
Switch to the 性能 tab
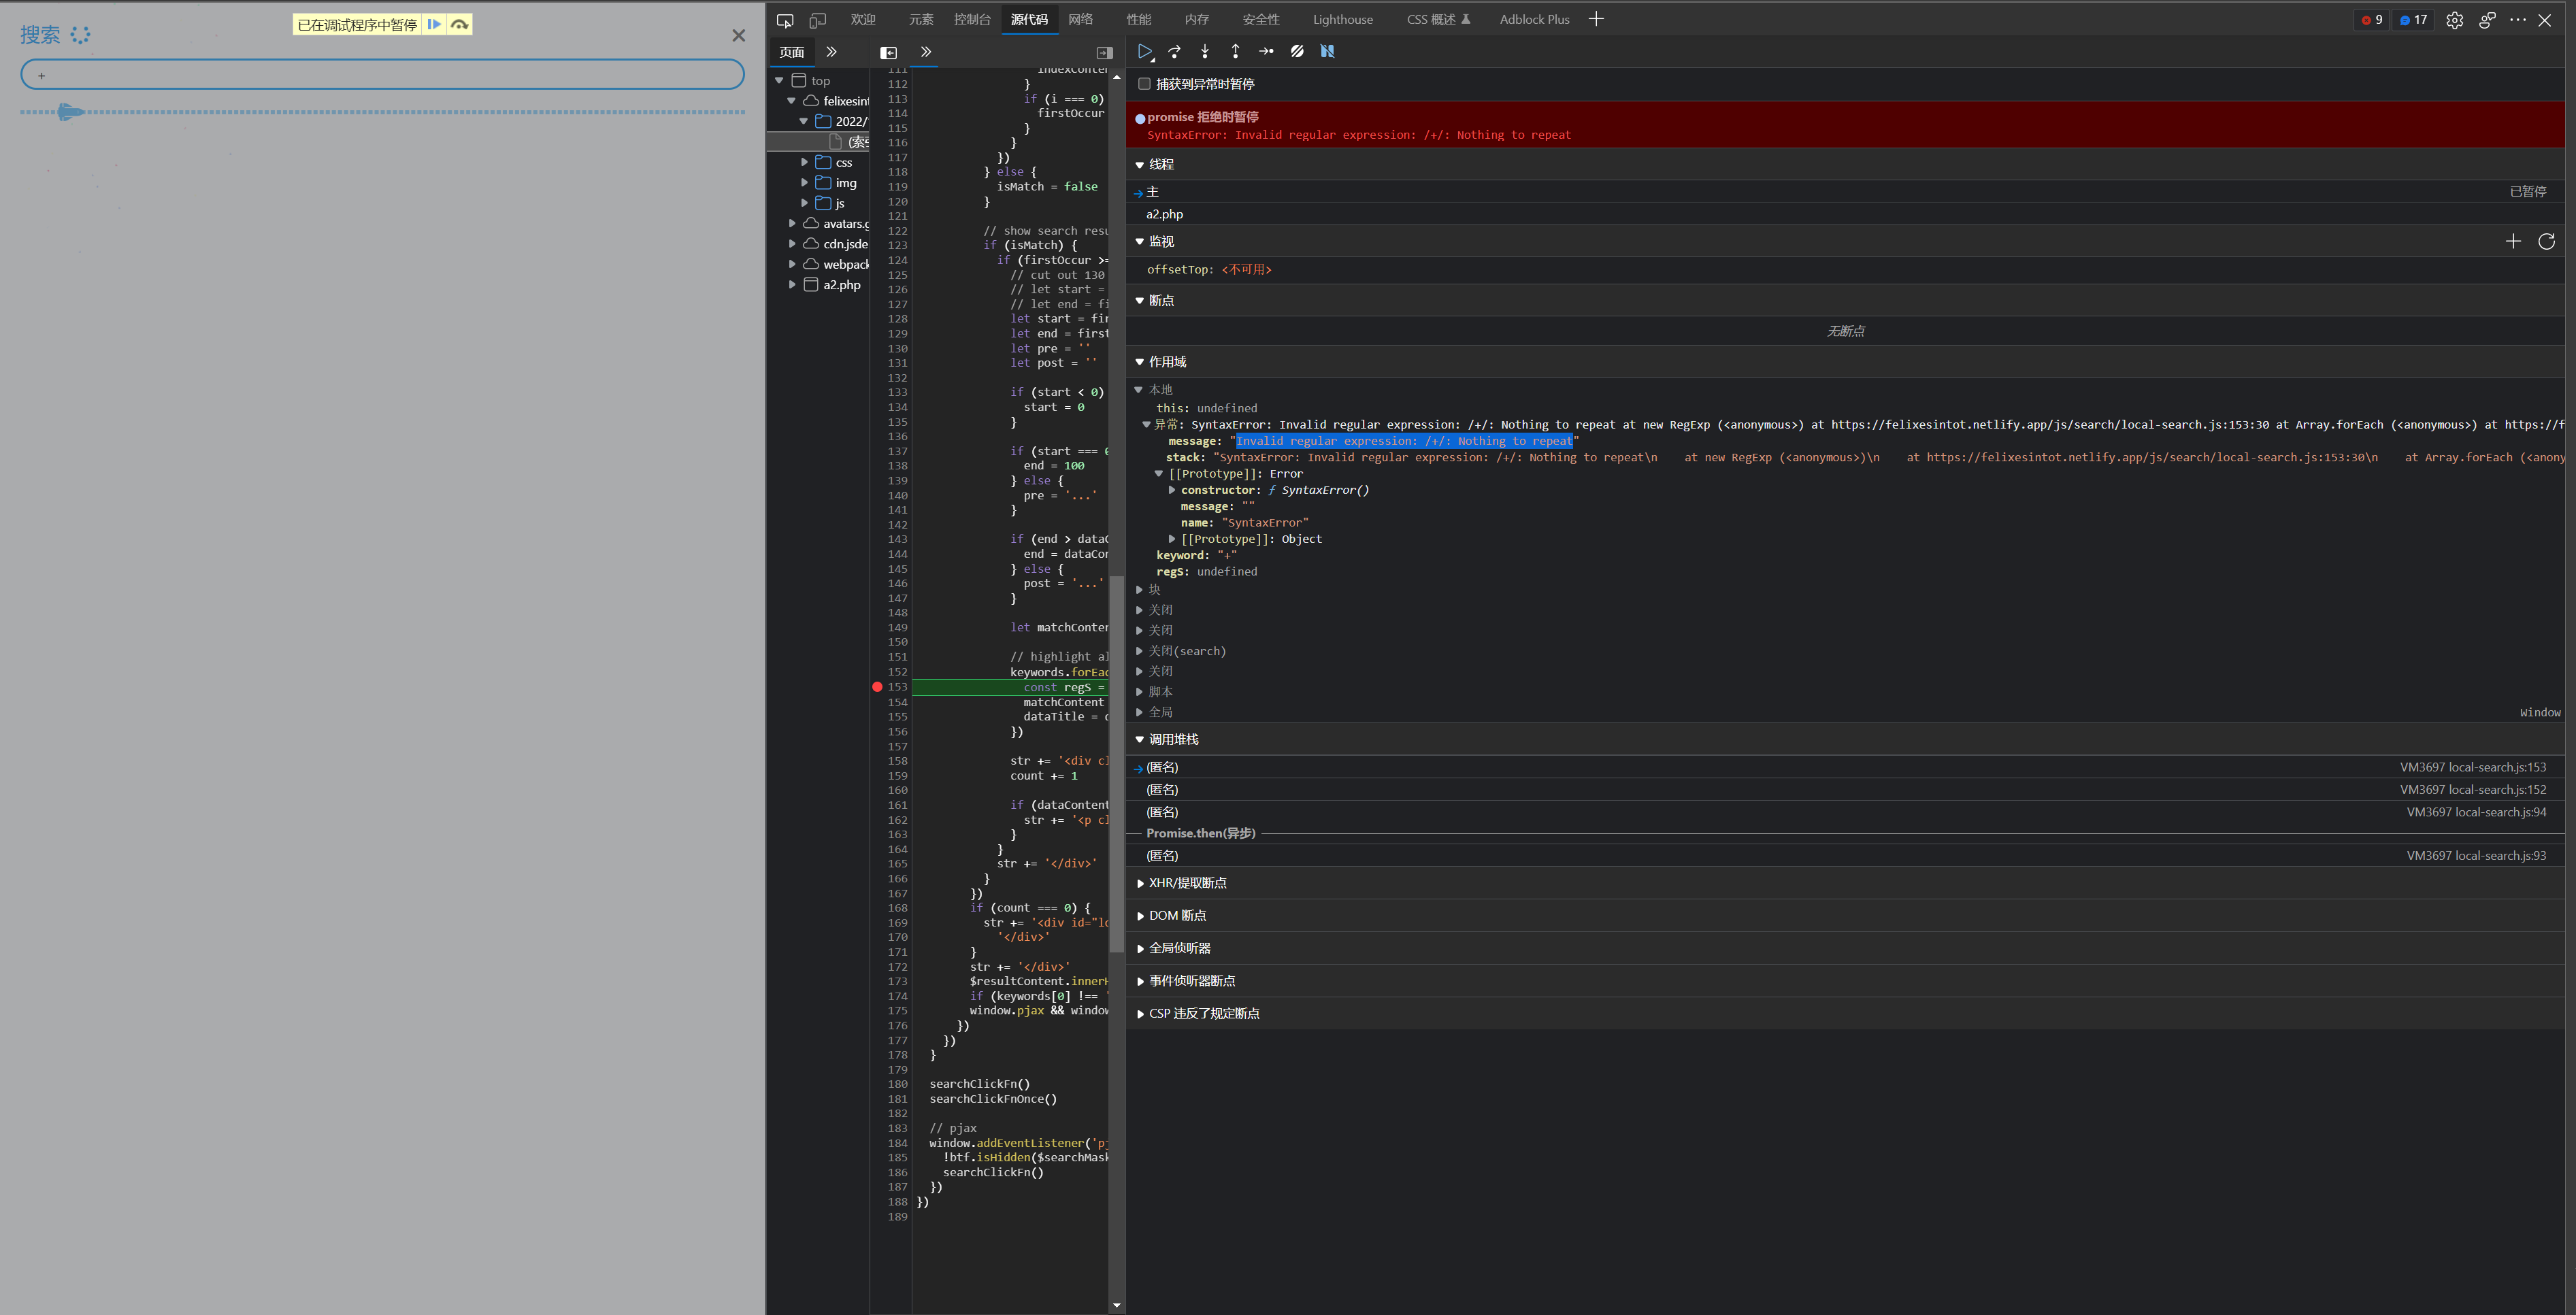tap(1139, 20)
